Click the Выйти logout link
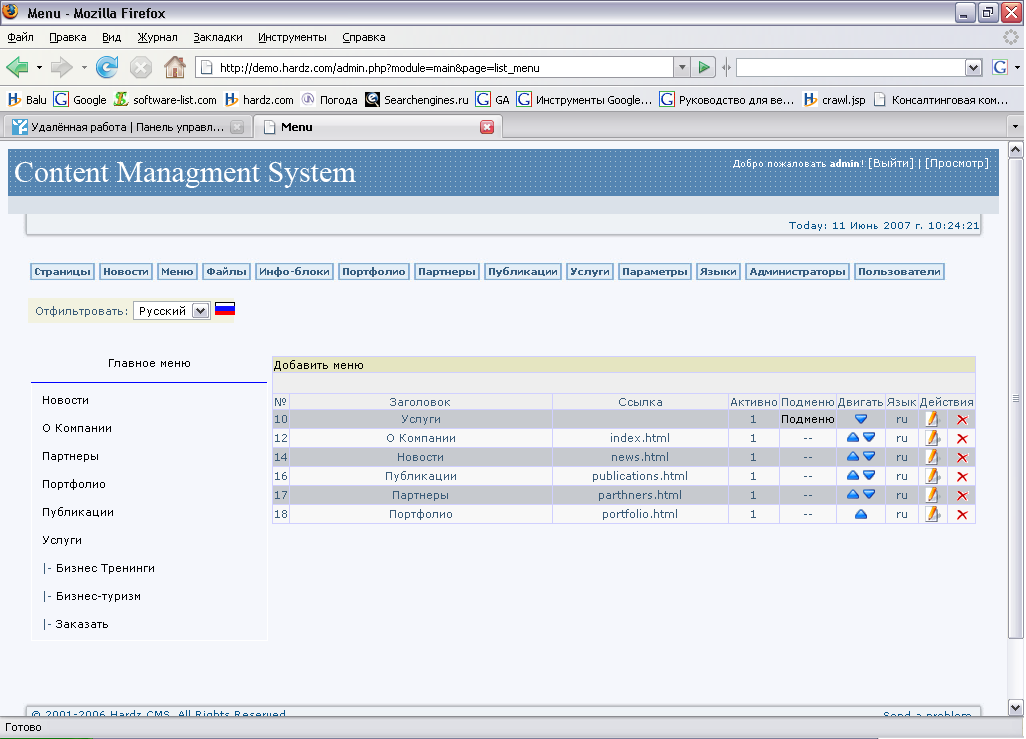This screenshot has height=739, width=1026. point(889,163)
